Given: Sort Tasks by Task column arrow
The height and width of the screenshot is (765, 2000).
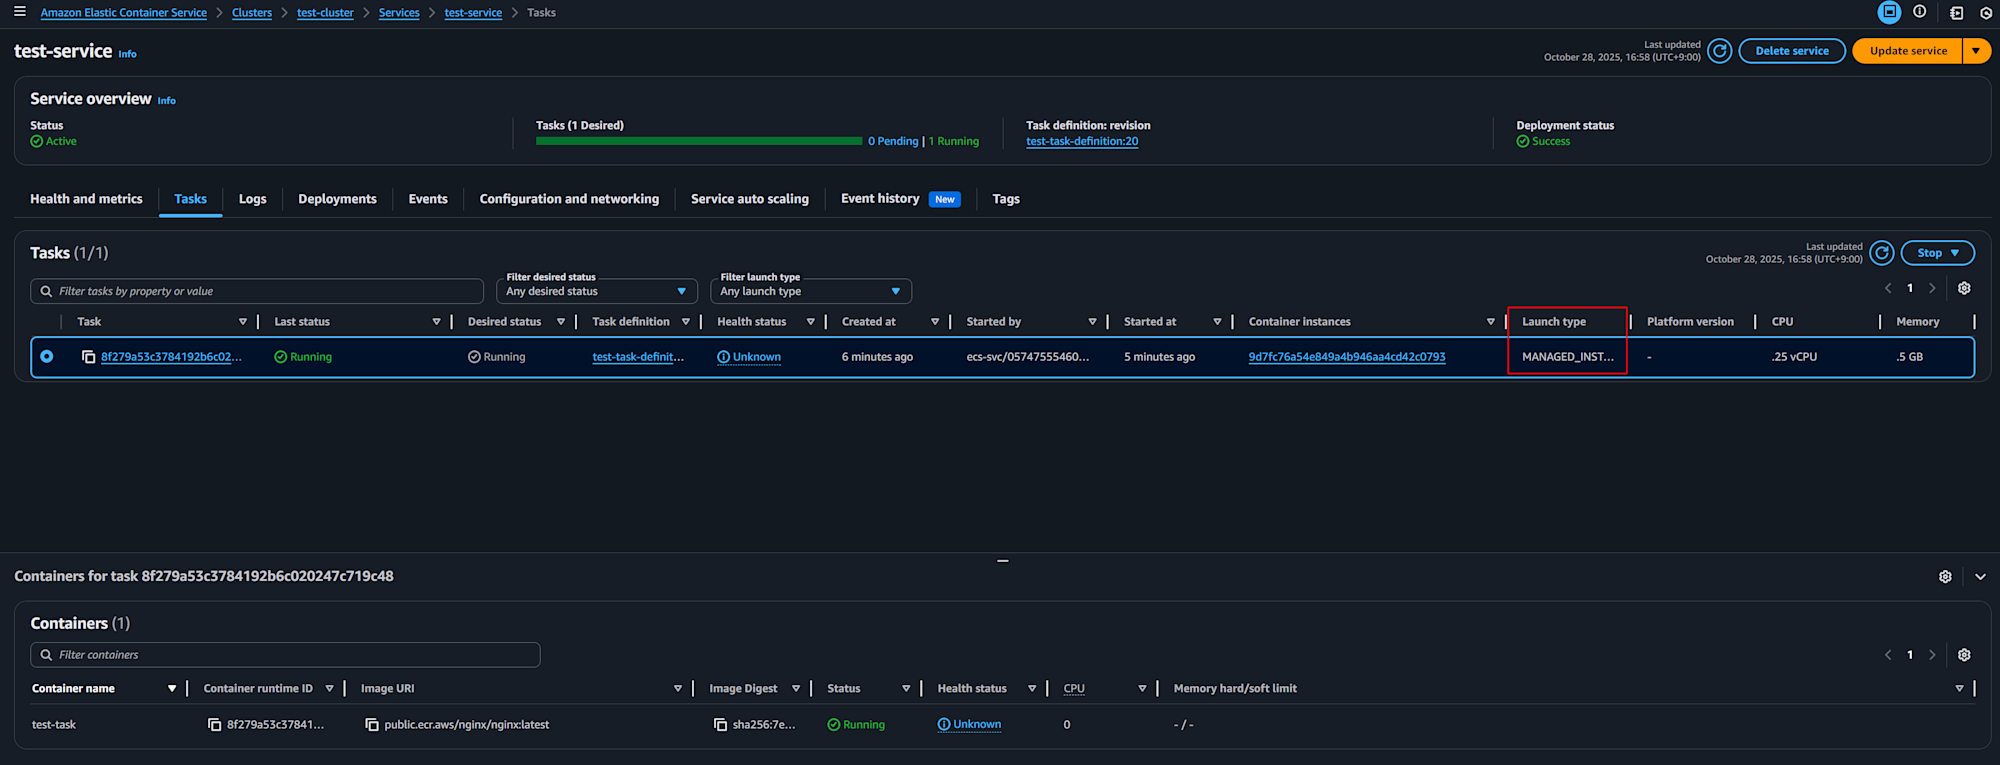Looking at the screenshot, I should [243, 322].
